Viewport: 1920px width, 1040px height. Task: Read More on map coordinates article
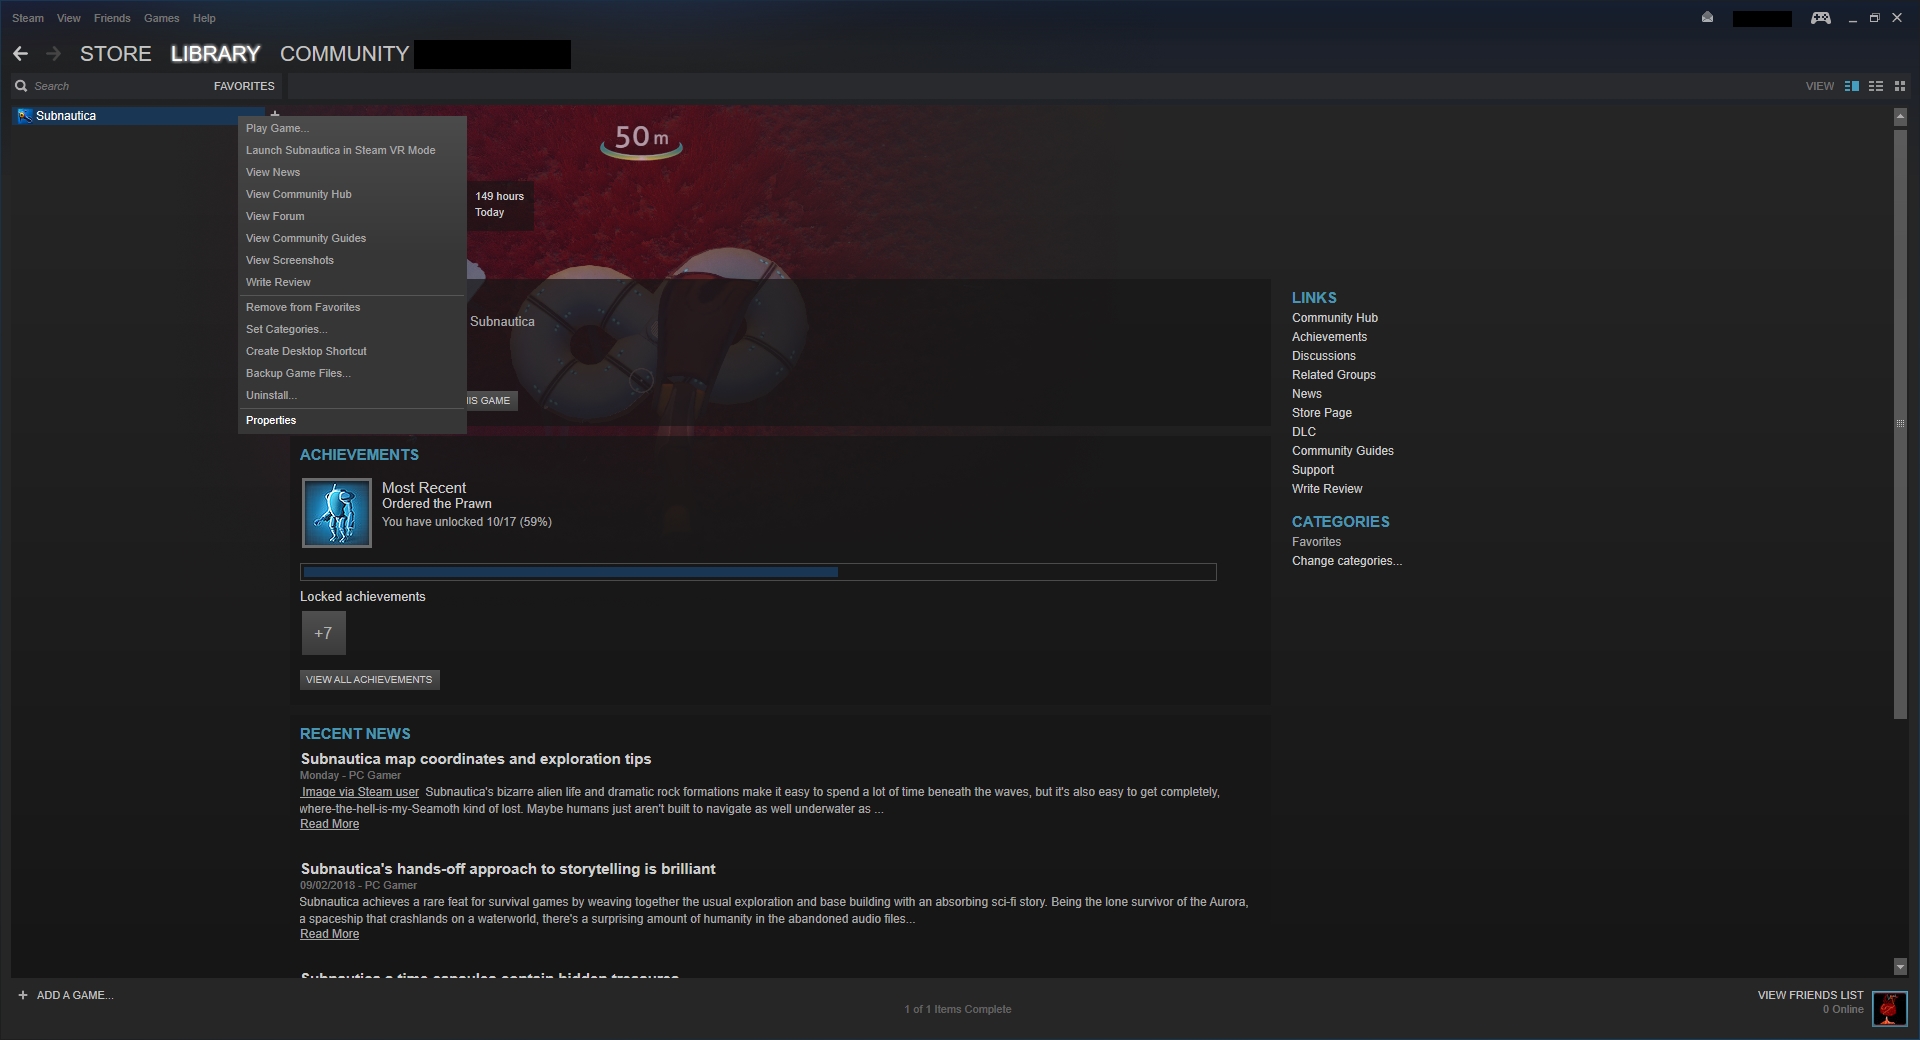pyautogui.click(x=329, y=824)
